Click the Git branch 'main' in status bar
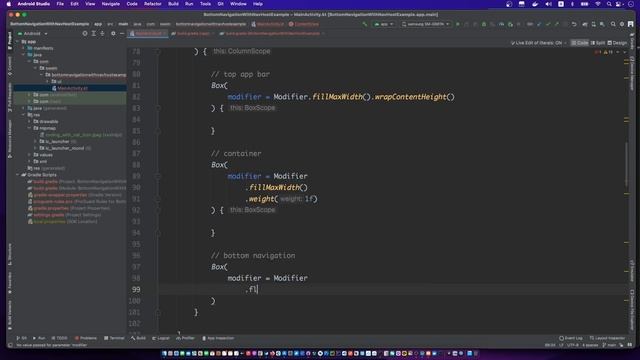Viewport: 640px width, 360px height. (609, 345)
